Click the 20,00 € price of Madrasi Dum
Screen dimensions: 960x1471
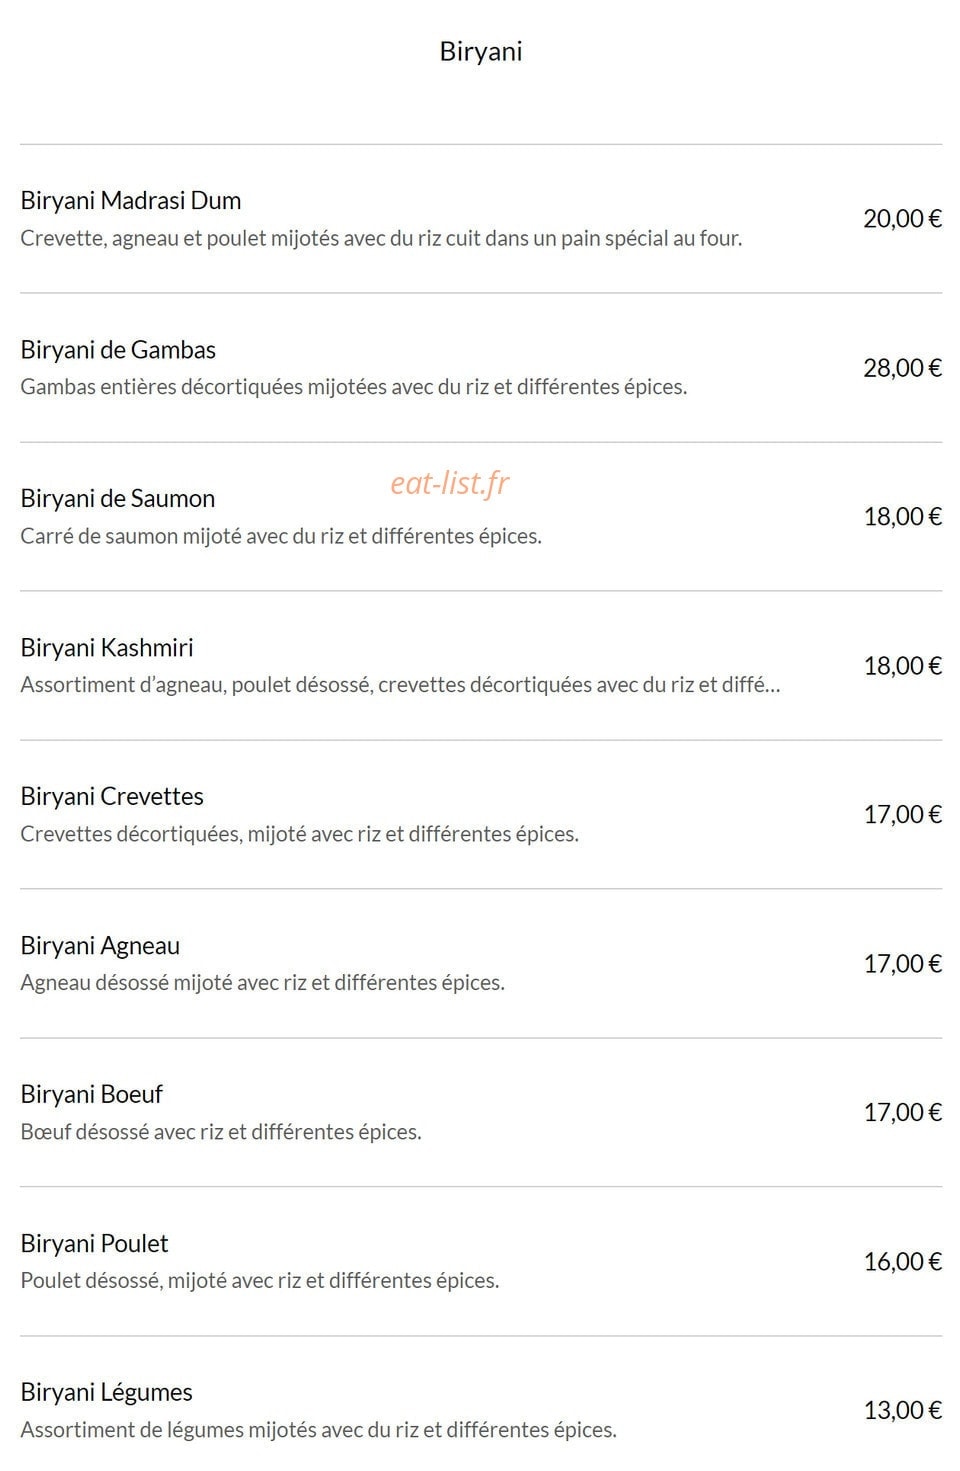tap(903, 219)
